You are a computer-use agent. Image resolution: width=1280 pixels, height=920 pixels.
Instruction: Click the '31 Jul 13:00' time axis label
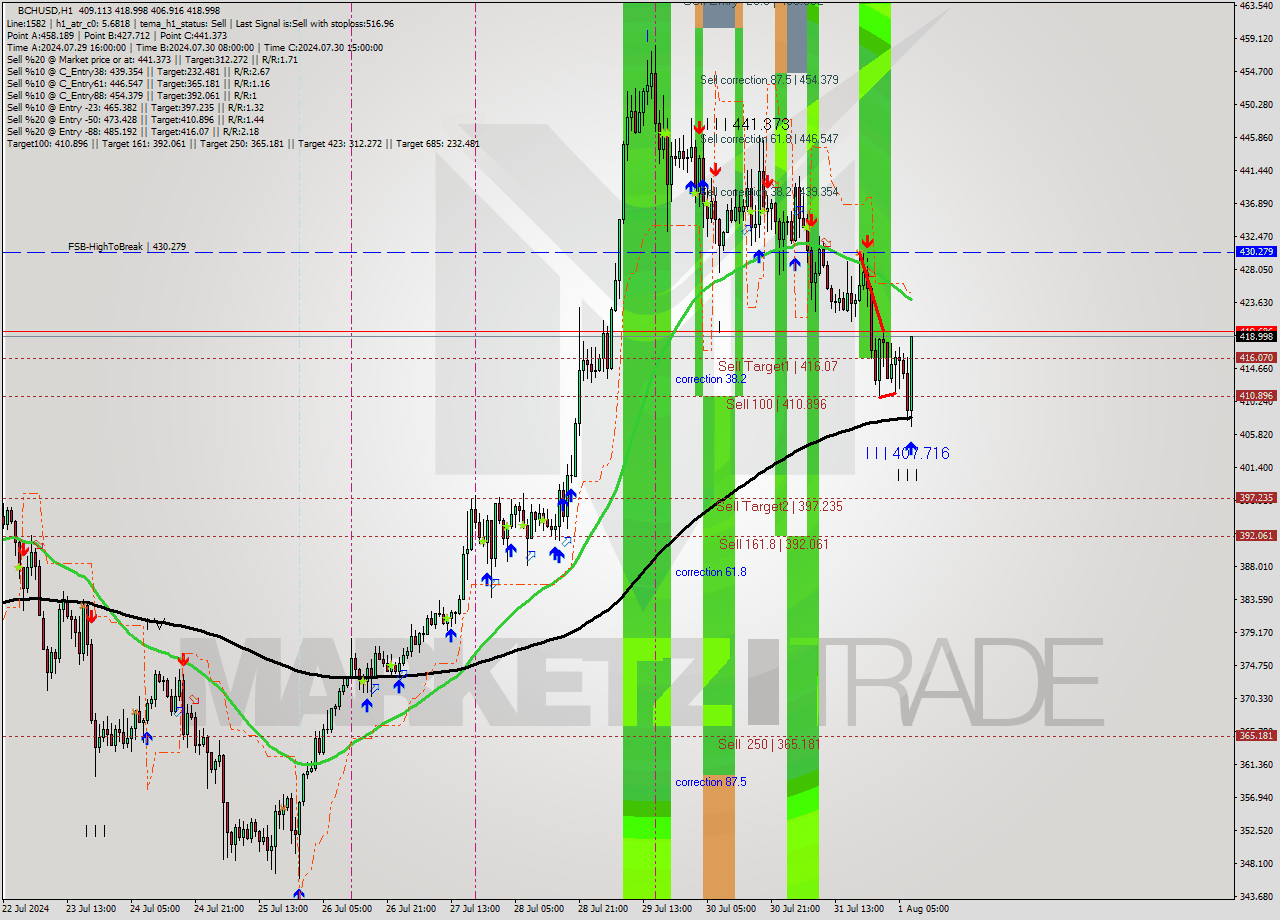tap(859, 909)
